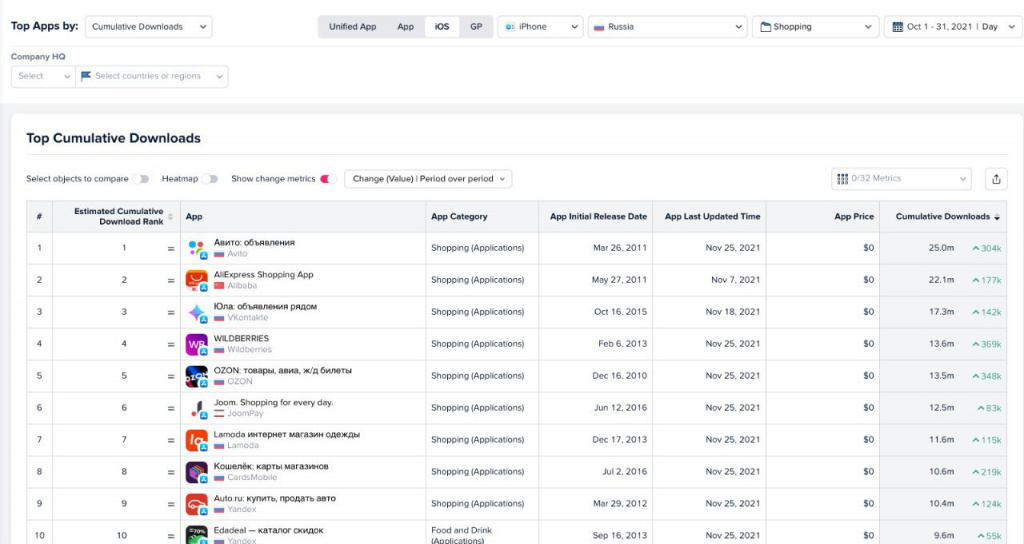This screenshot has height=544, width=1024.
Task: Switch to the Unified App tab
Action: click(352, 27)
